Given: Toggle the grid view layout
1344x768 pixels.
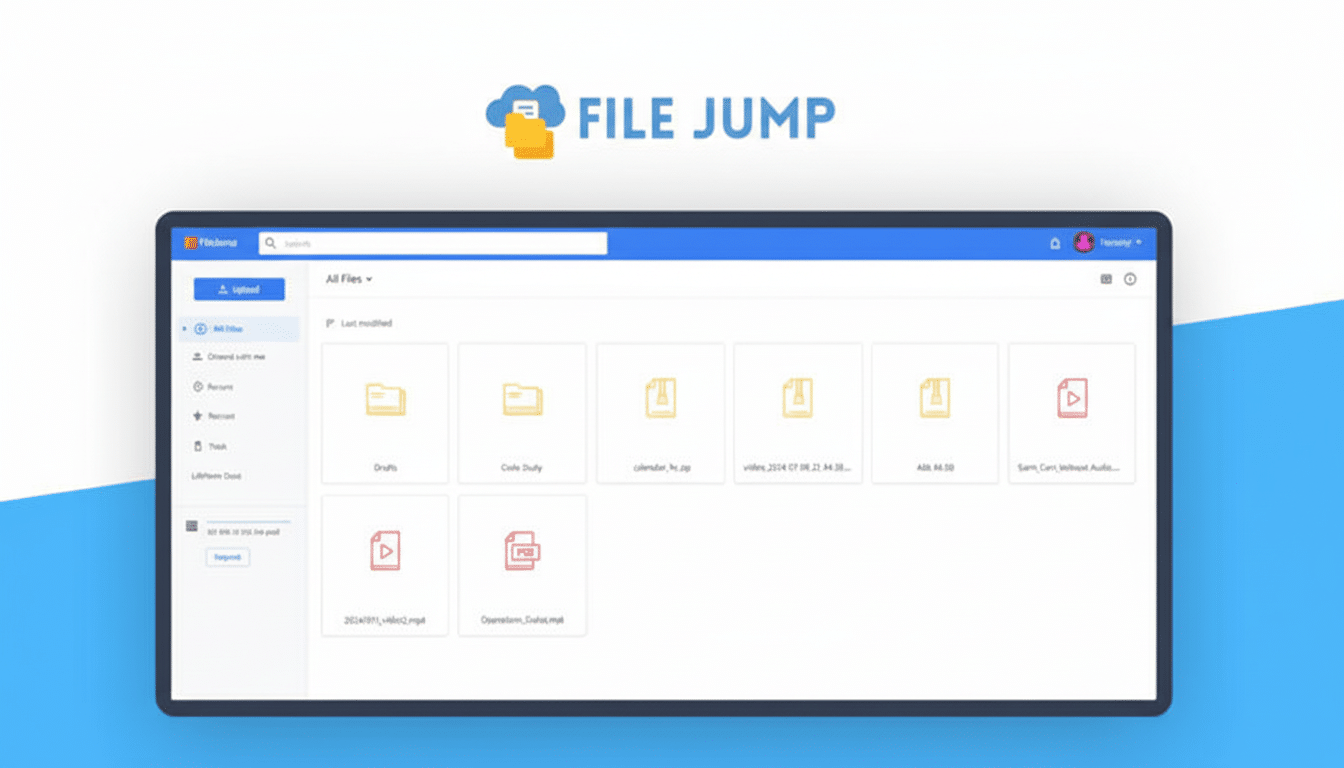Looking at the screenshot, I should pyautogui.click(x=1108, y=280).
